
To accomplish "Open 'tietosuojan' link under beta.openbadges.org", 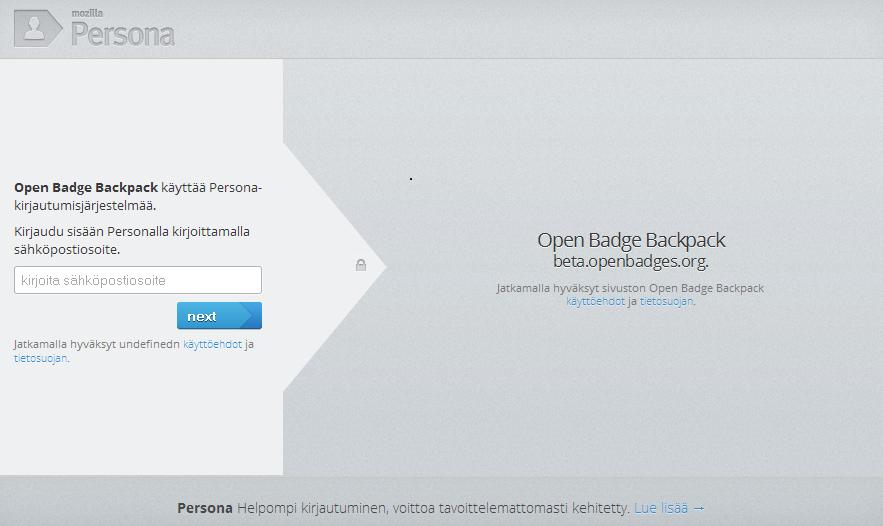I will (x=666, y=301).
